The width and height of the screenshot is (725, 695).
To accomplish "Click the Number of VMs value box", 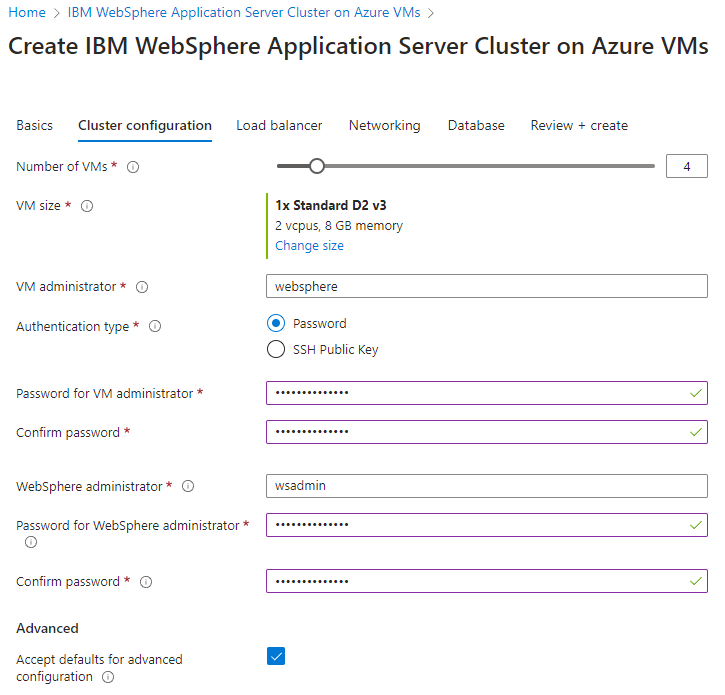I will pos(686,167).
